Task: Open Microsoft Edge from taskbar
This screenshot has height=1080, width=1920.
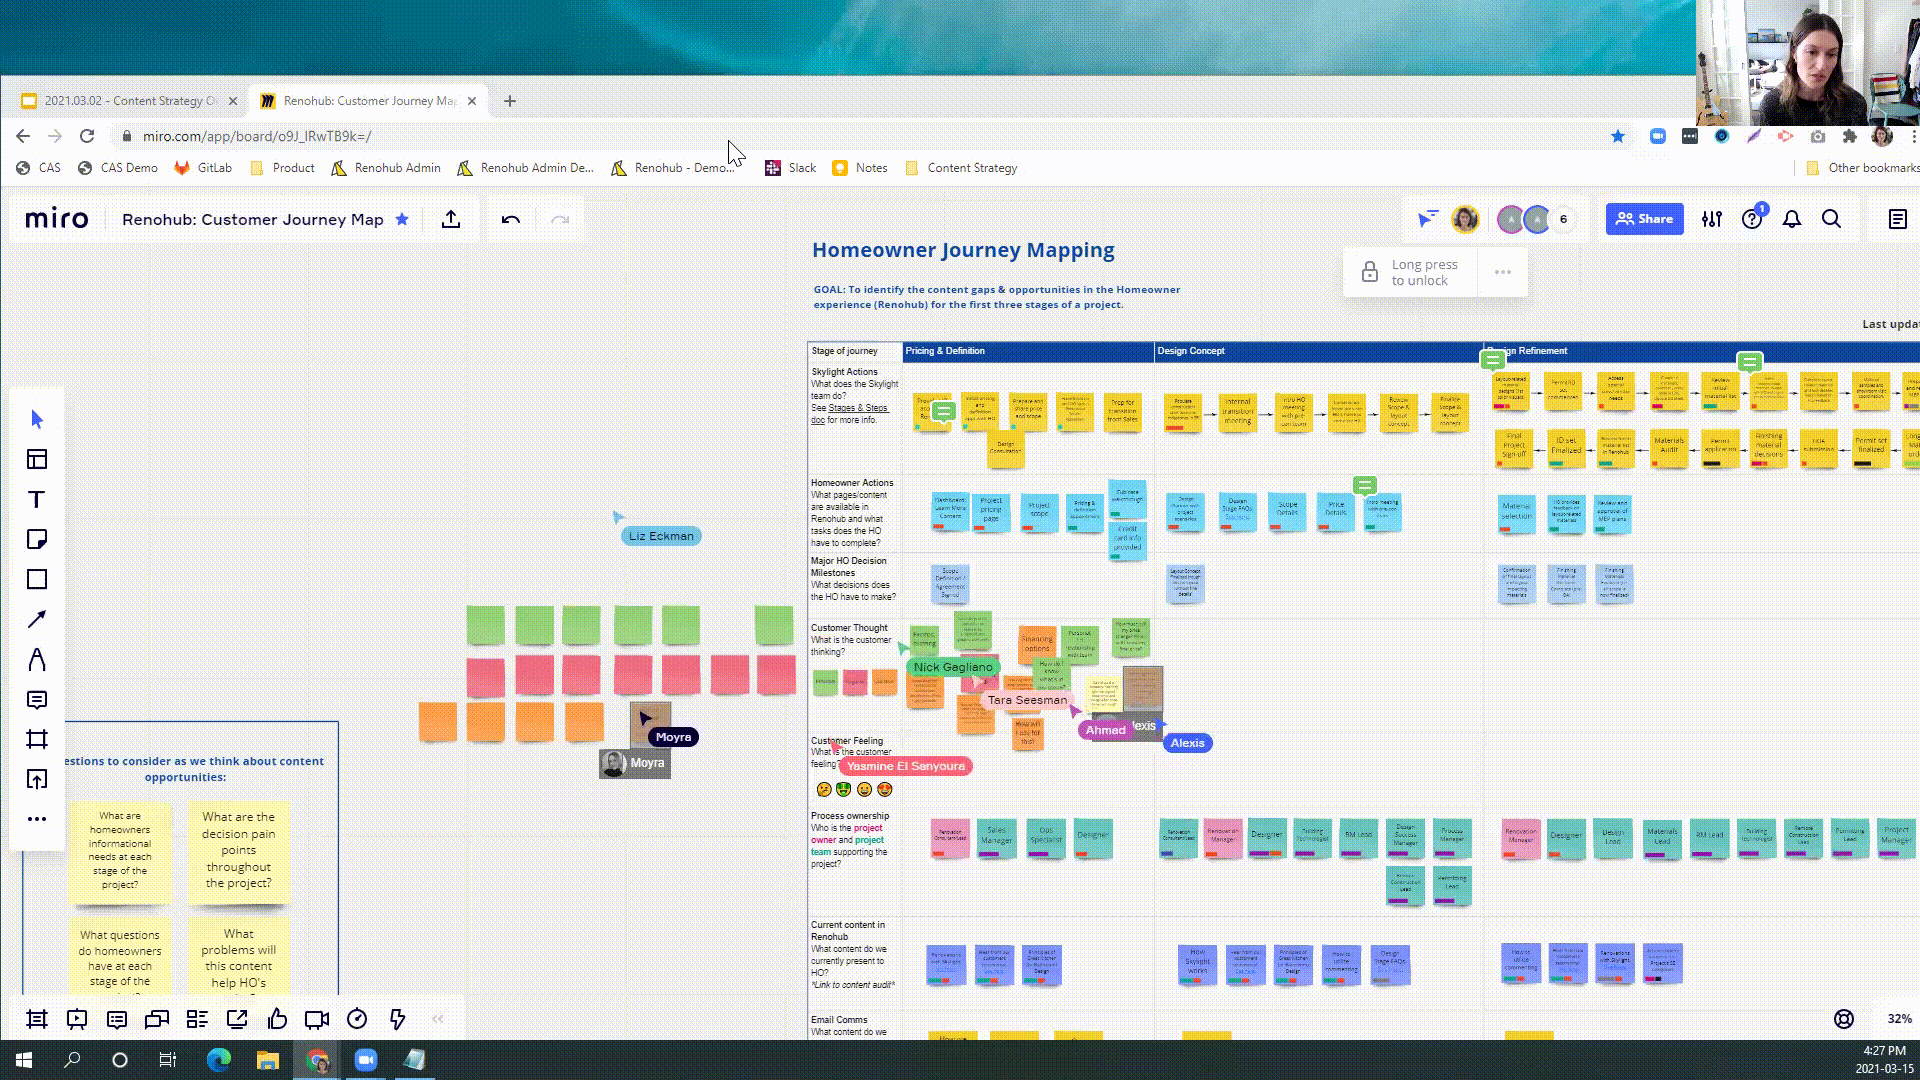Action: point(218,1060)
